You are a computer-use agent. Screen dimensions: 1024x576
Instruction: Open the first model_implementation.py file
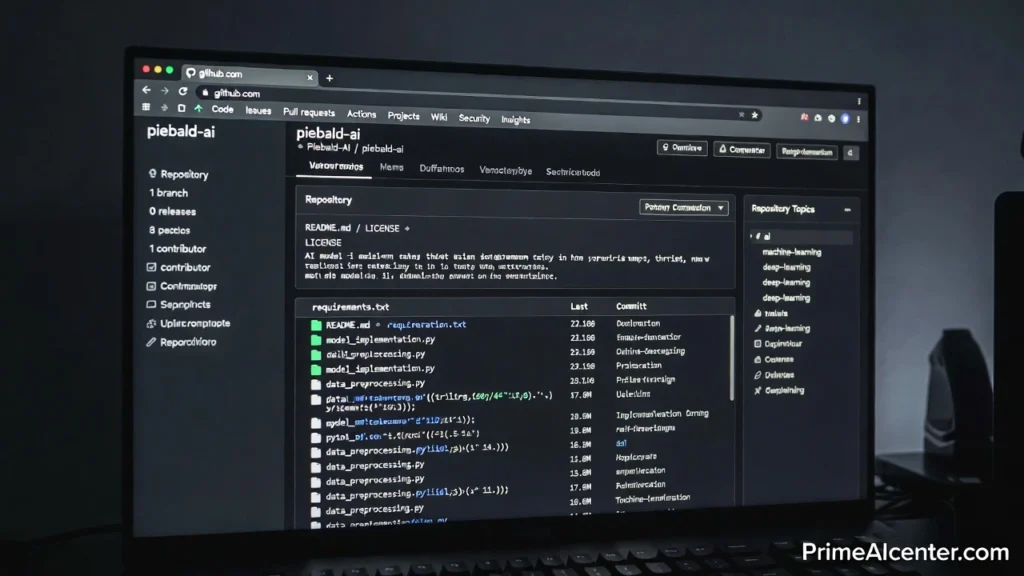380,340
